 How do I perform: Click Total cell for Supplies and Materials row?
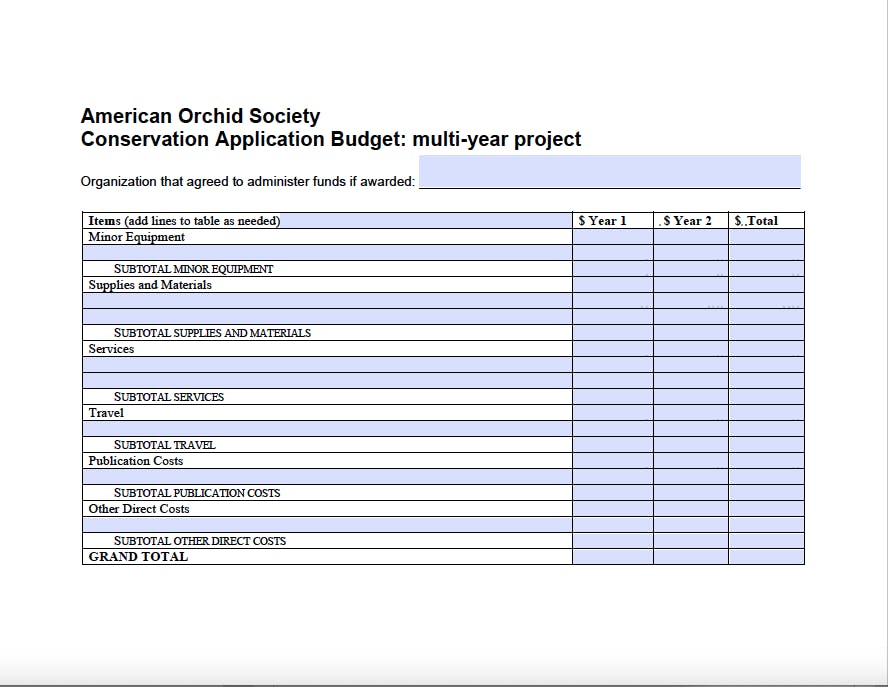click(x=767, y=285)
